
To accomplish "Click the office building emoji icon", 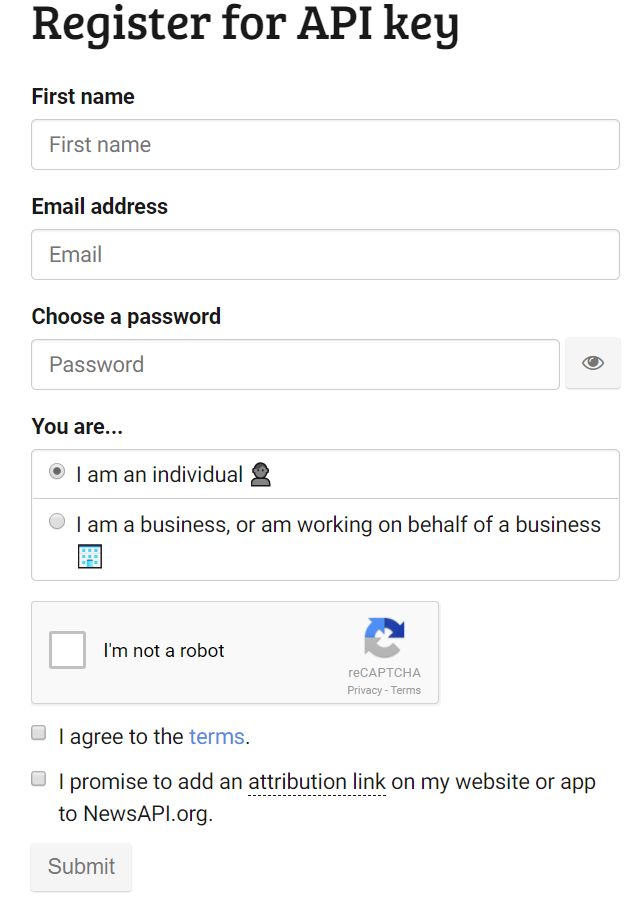I will pos(90,557).
